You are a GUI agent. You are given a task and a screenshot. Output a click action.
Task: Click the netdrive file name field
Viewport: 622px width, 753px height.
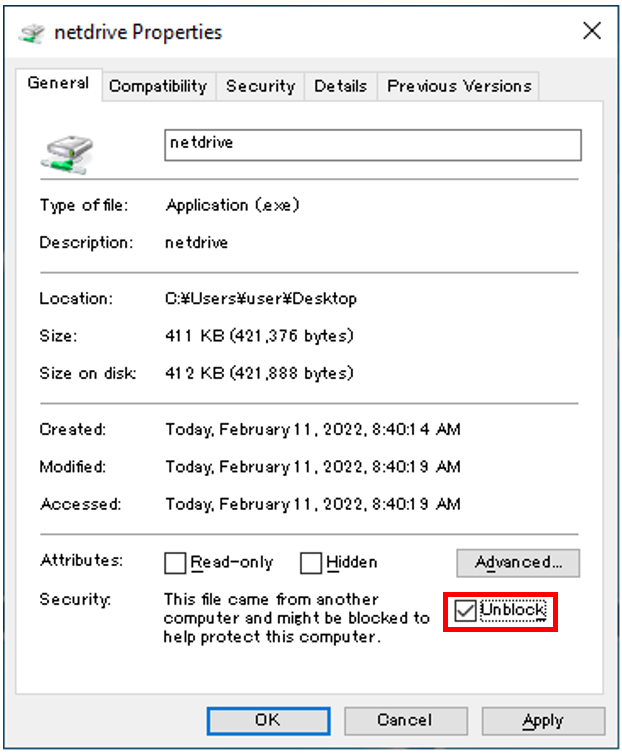tap(372, 144)
